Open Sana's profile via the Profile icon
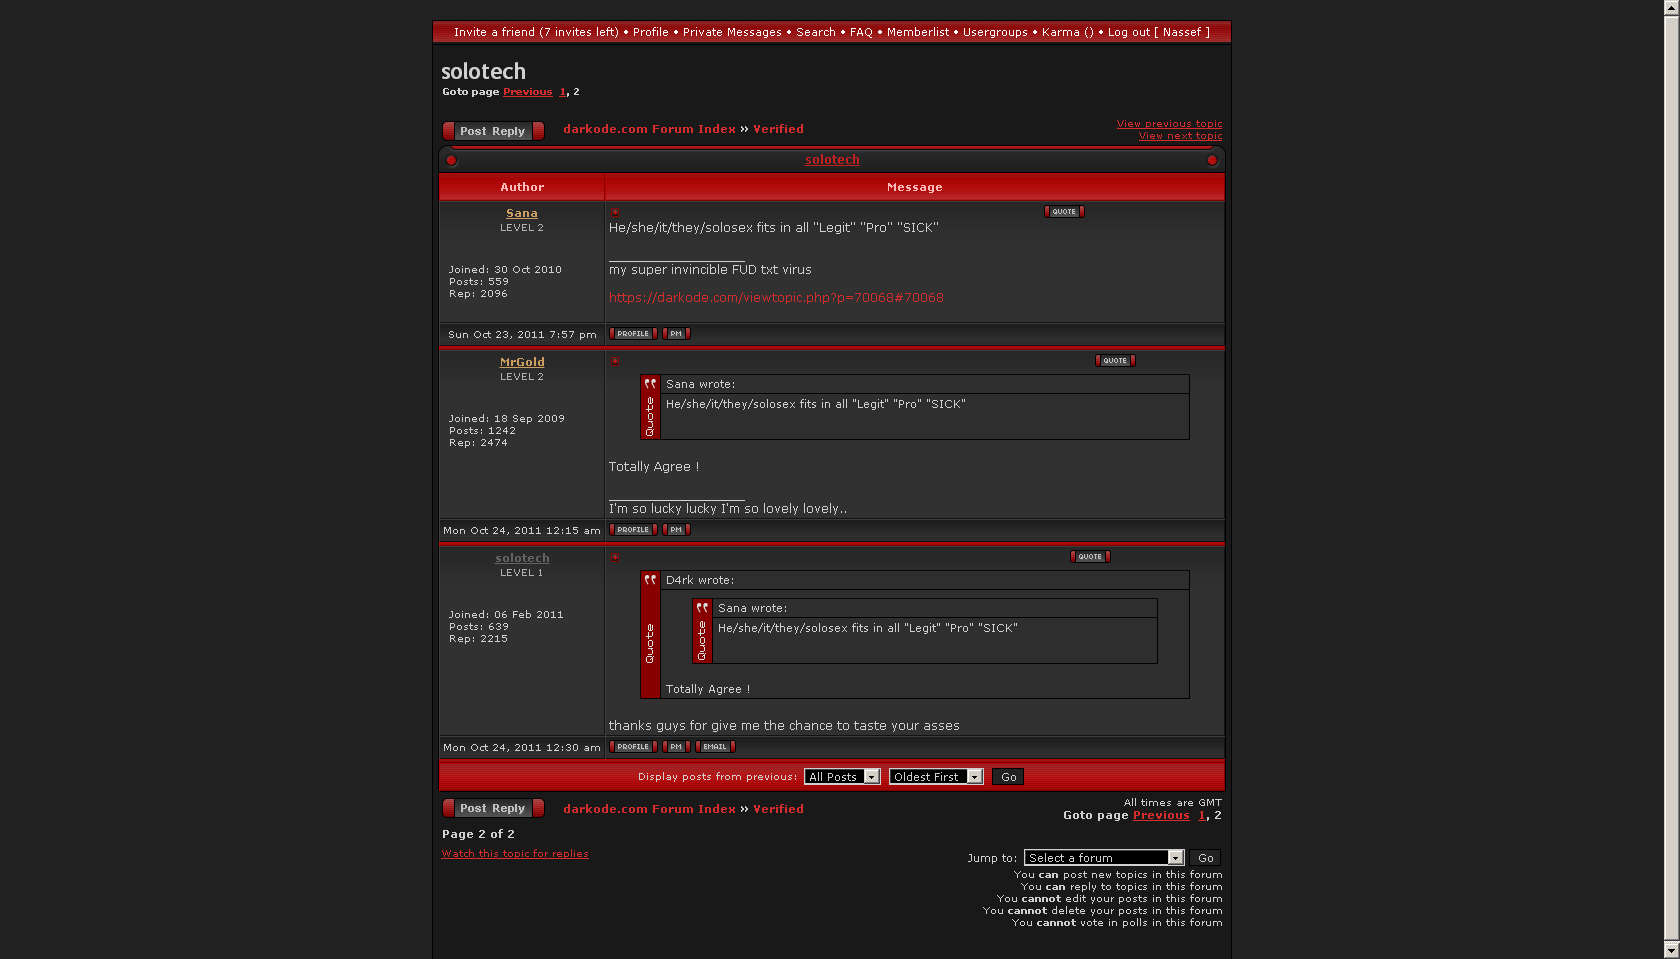This screenshot has width=1680, height=959. 633,334
